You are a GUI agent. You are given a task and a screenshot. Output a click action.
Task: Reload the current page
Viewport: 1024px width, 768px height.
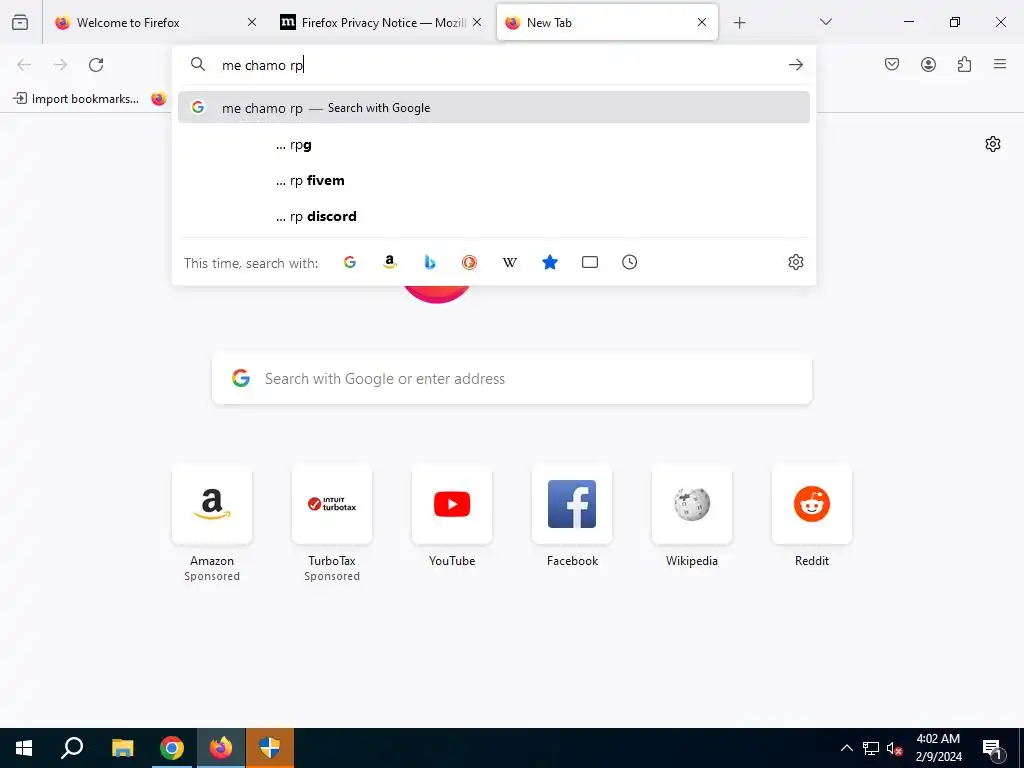pyautogui.click(x=96, y=65)
